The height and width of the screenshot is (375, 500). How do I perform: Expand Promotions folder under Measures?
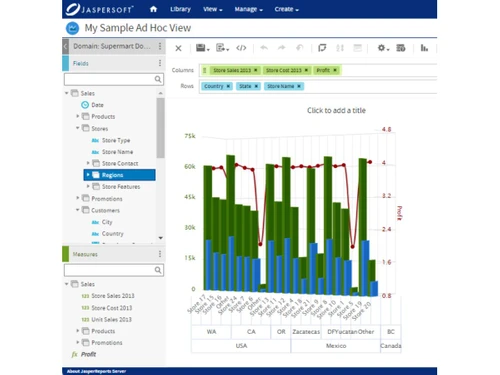(78, 342)
